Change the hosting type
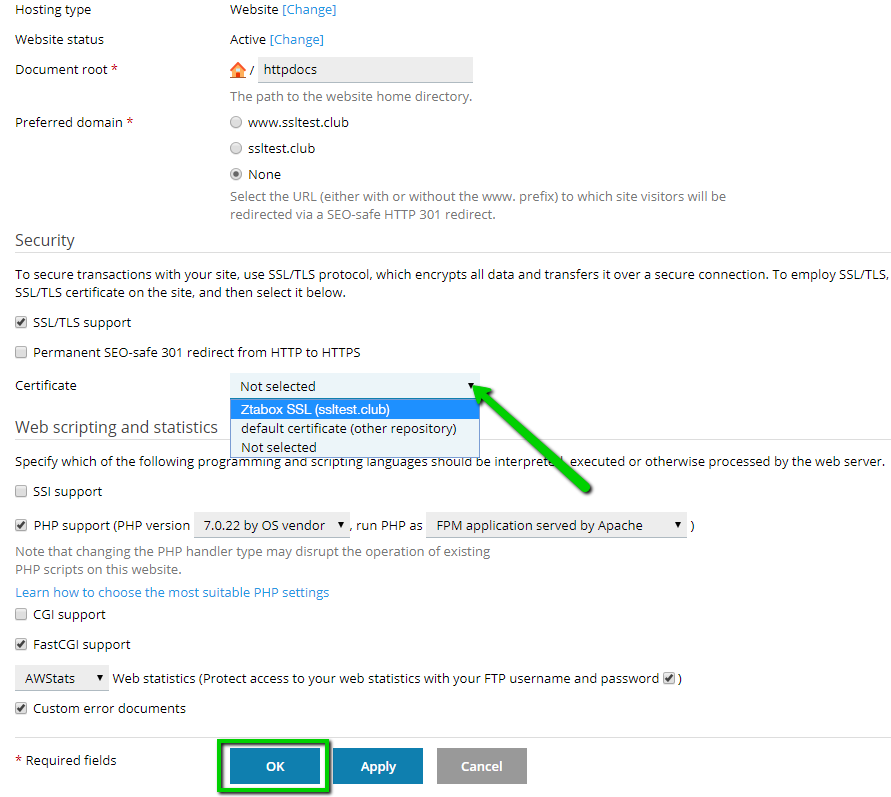891x797 pixels. coord(309,10)
